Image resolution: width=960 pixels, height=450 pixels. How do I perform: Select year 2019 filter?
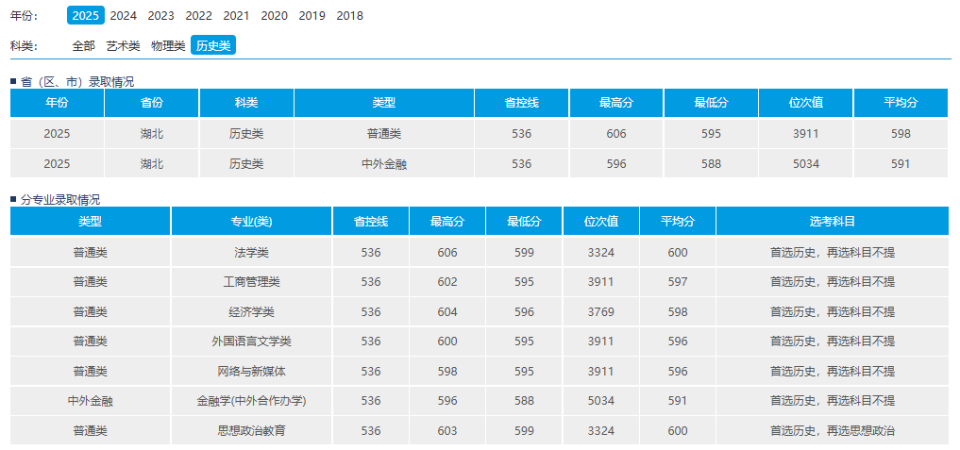tap(312, 16)
